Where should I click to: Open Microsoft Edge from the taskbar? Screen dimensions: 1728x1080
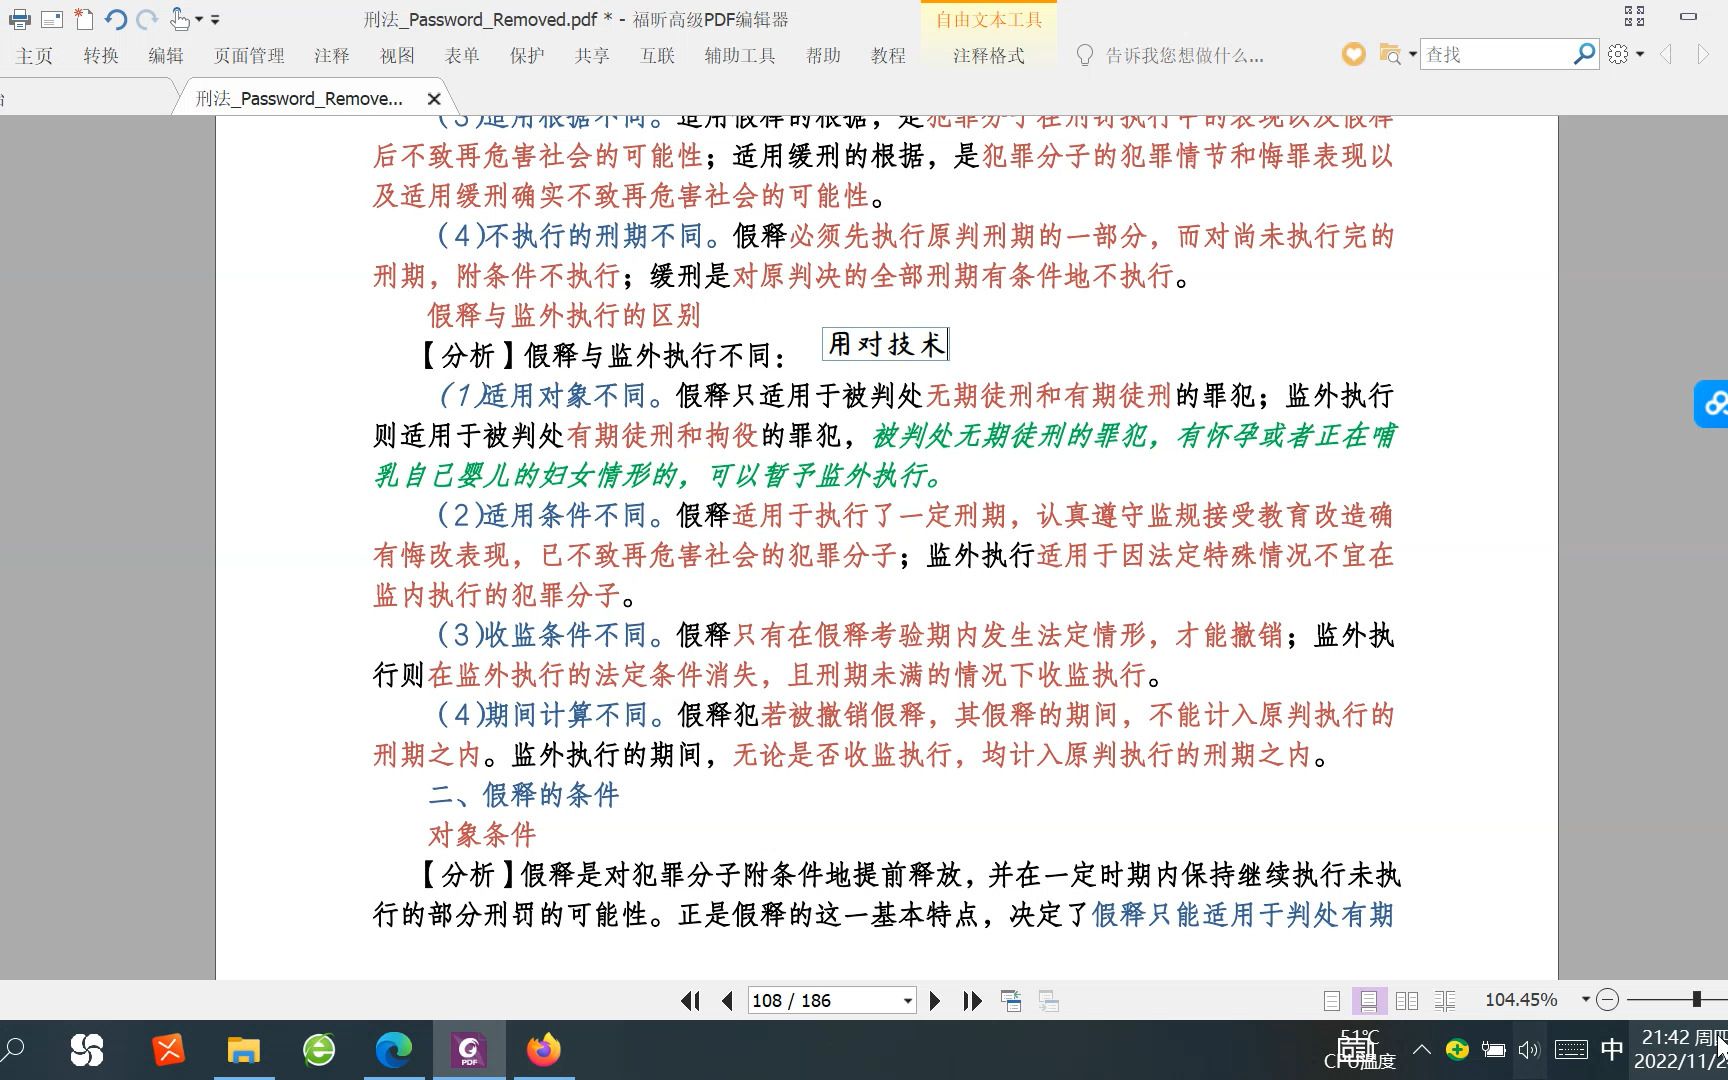pos(394,1050)
